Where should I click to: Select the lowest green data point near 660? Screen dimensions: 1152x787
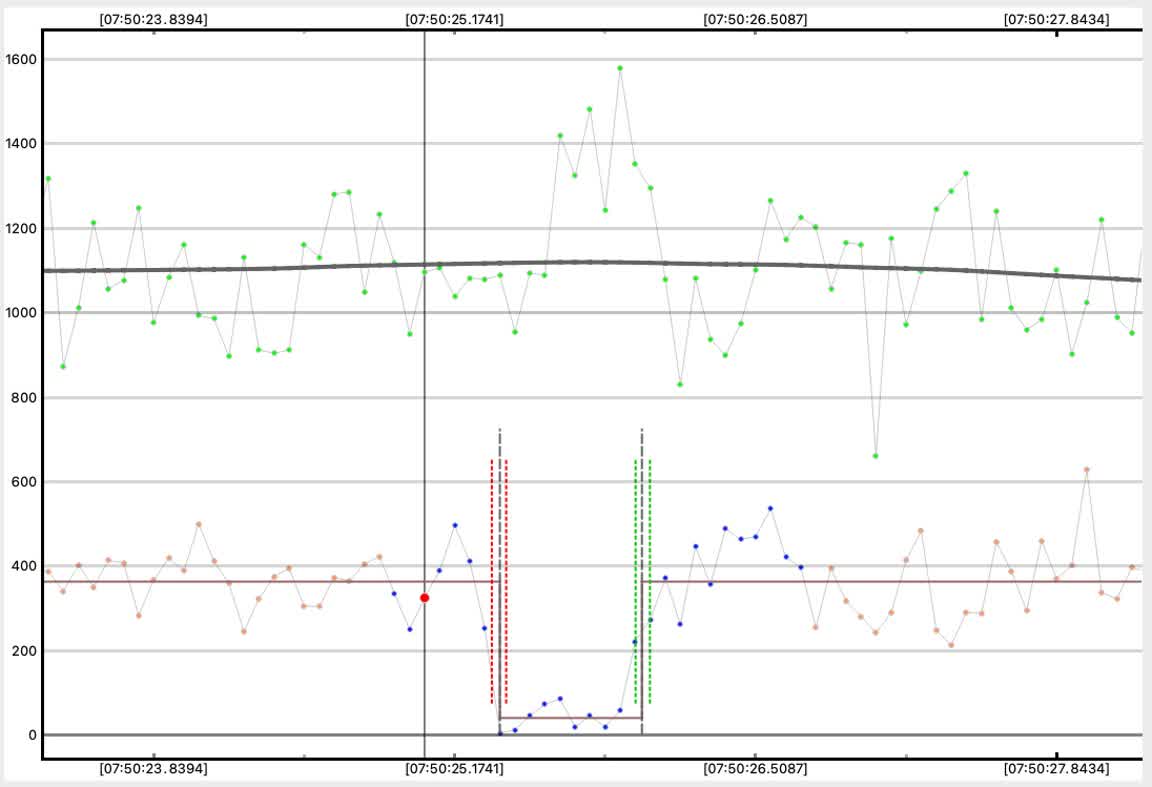click(x=876, y=456)
